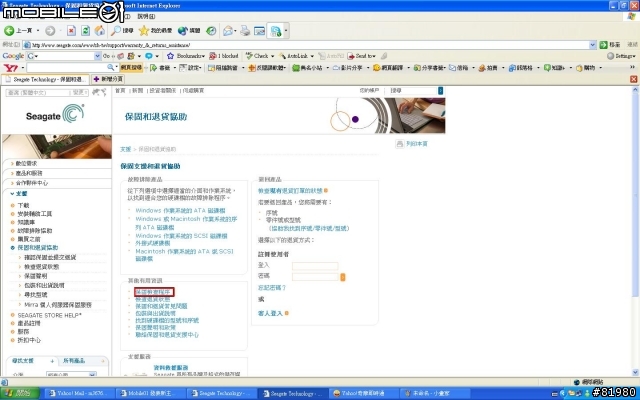Click the orange login submit button

343,277
